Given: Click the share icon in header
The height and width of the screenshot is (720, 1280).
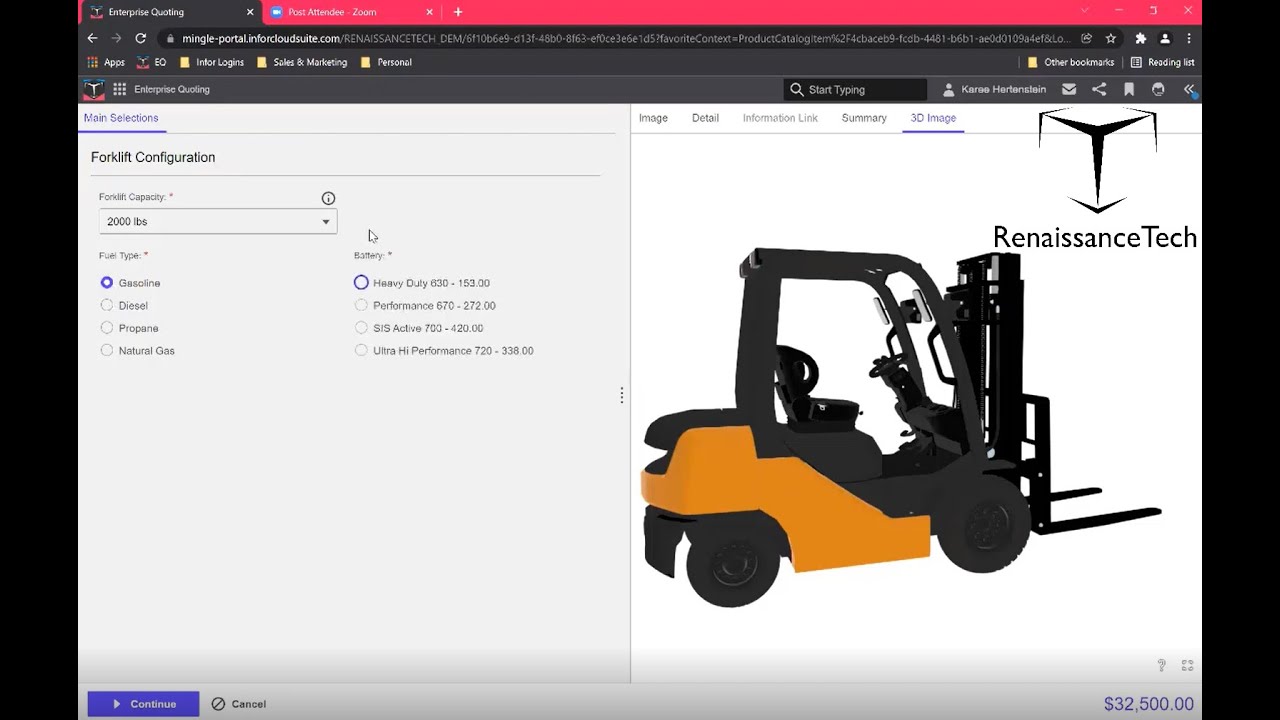Looking at the screenshot, I should click(1099, 89).
